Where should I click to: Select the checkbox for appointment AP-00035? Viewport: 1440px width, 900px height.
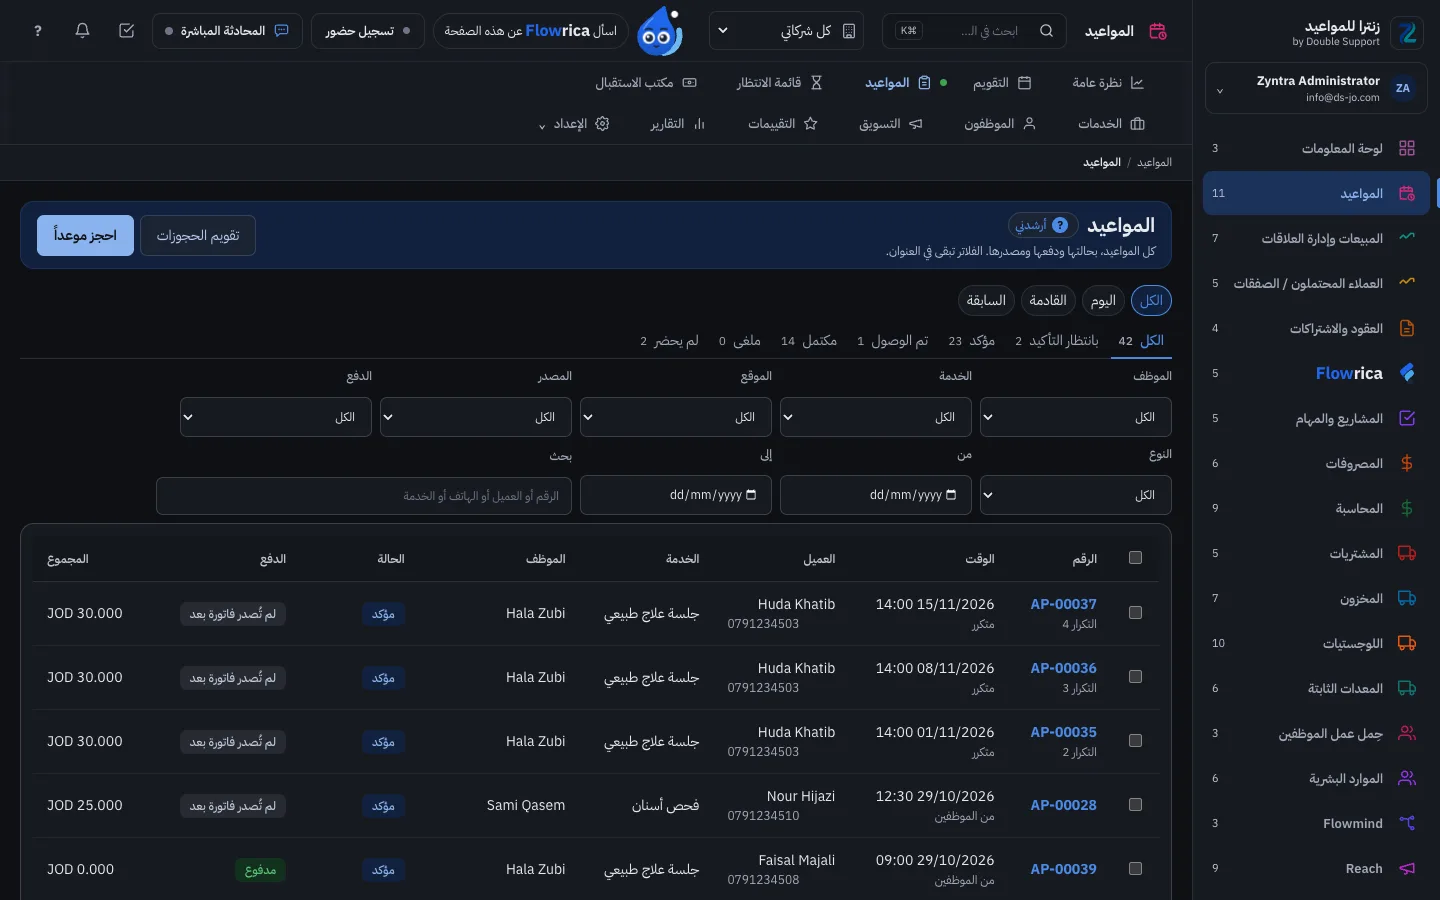coord(1135,741)
